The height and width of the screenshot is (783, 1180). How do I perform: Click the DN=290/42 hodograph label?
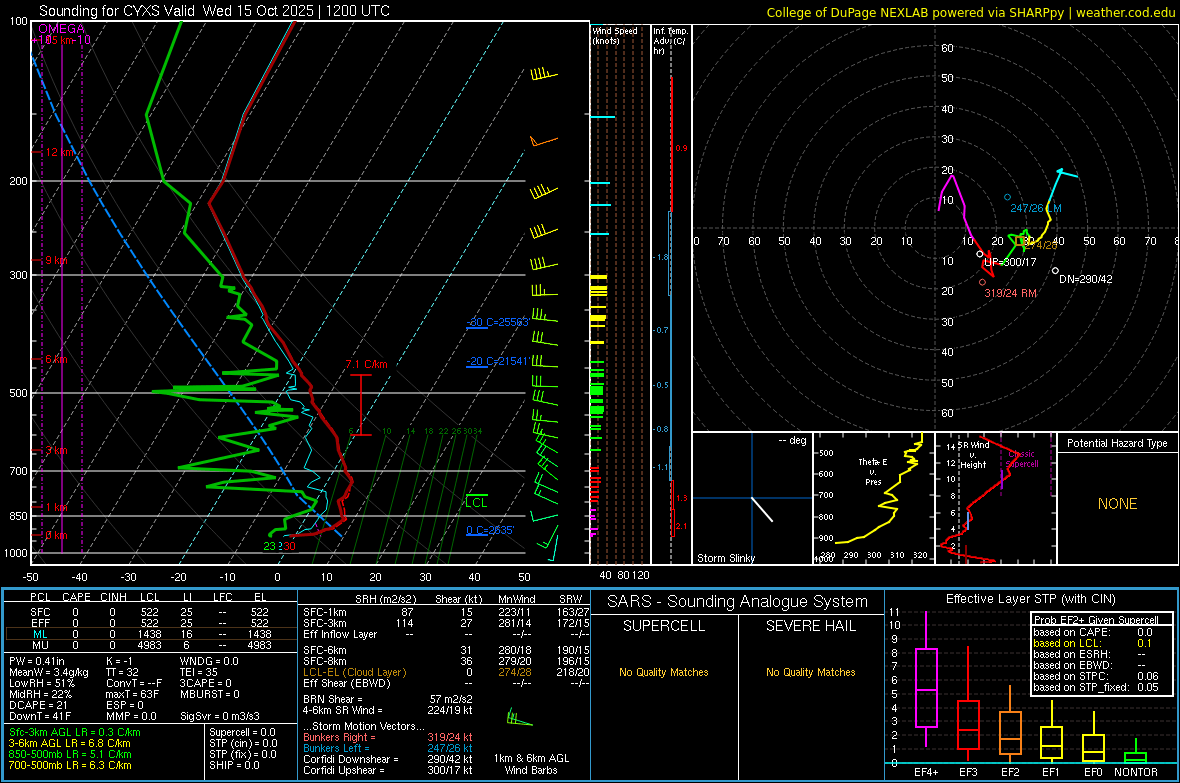[x=1086, y=279]
